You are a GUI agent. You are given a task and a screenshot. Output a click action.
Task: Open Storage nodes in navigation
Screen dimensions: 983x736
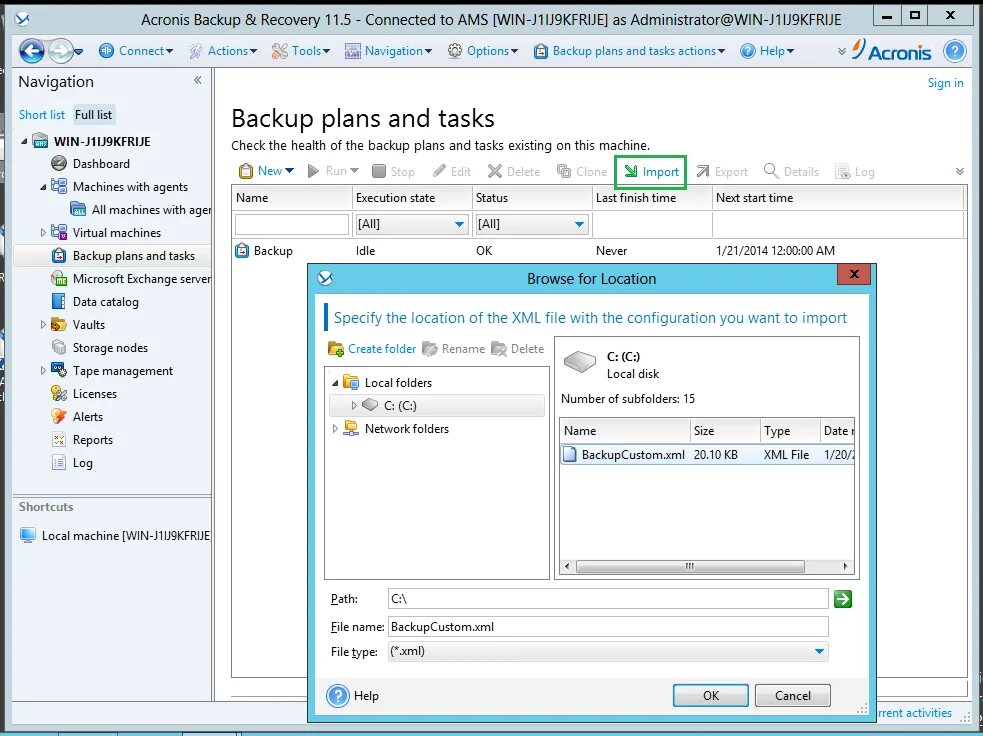[x=110, y=348]
